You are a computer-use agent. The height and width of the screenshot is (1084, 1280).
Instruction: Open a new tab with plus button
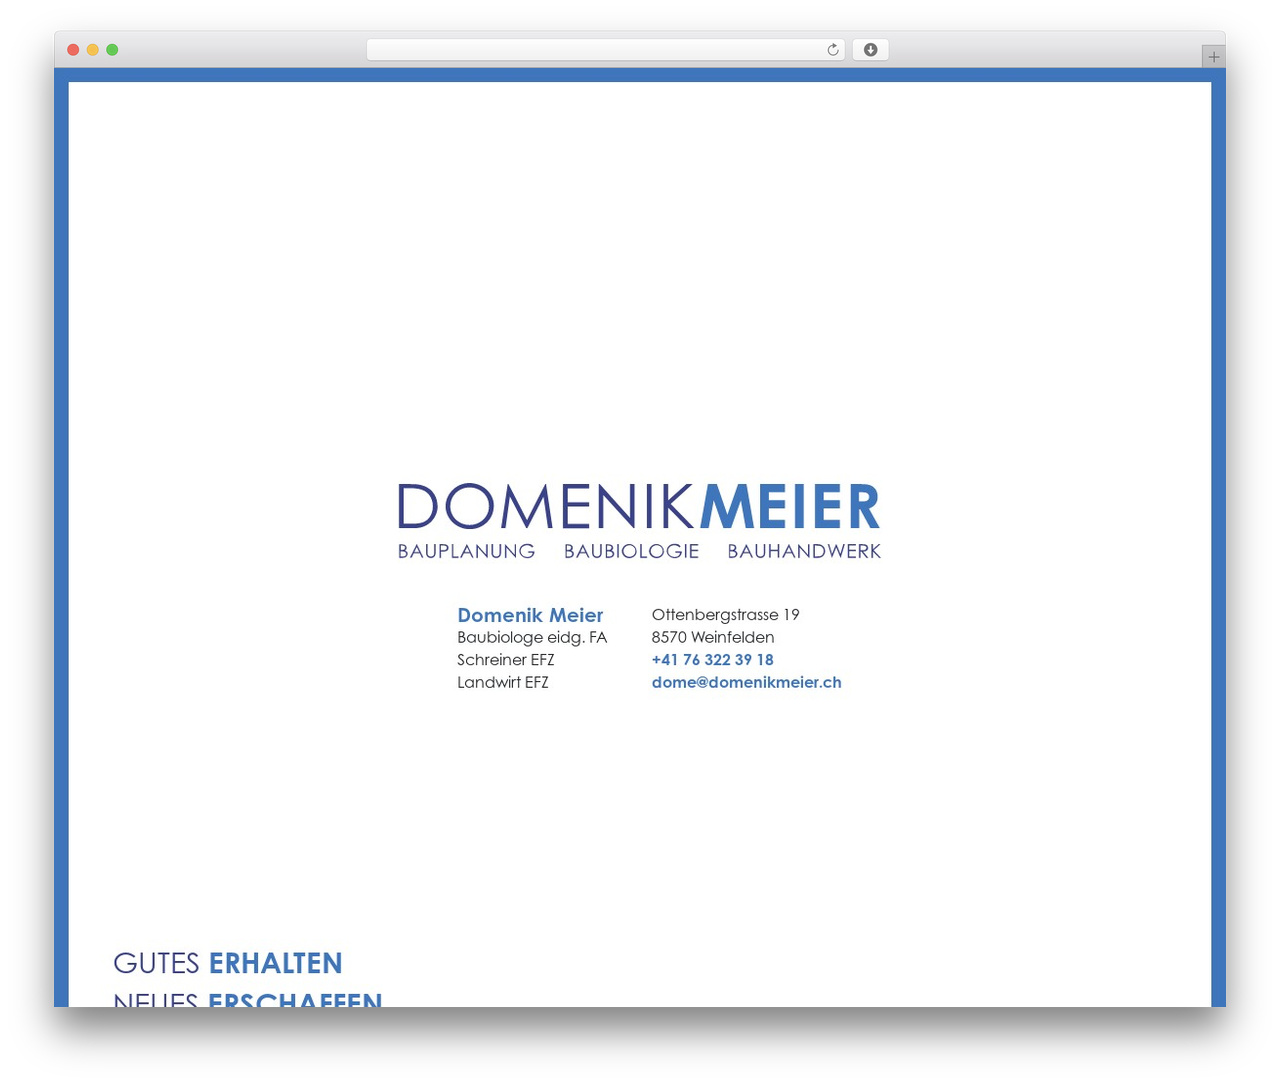tap(1213, 57)
